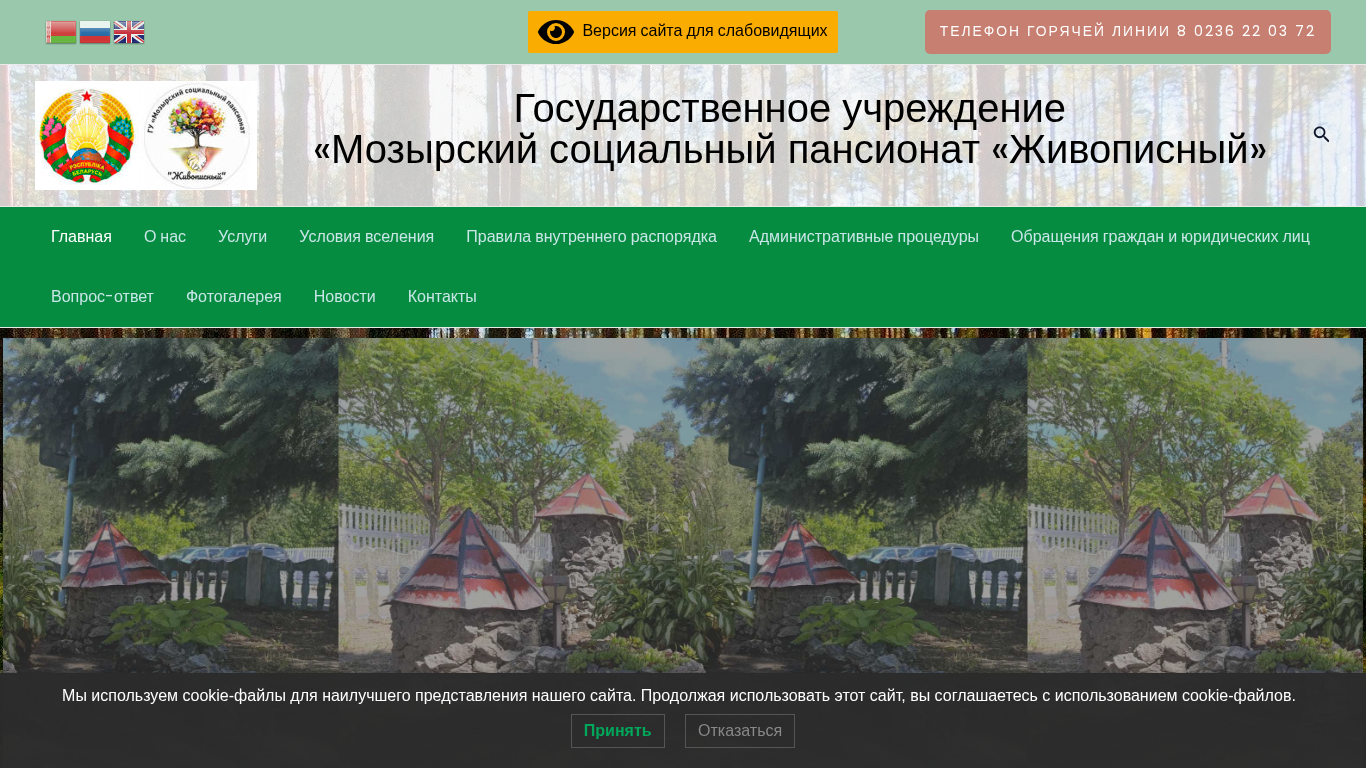Click the garden slideshow banner image

point(683,505)
